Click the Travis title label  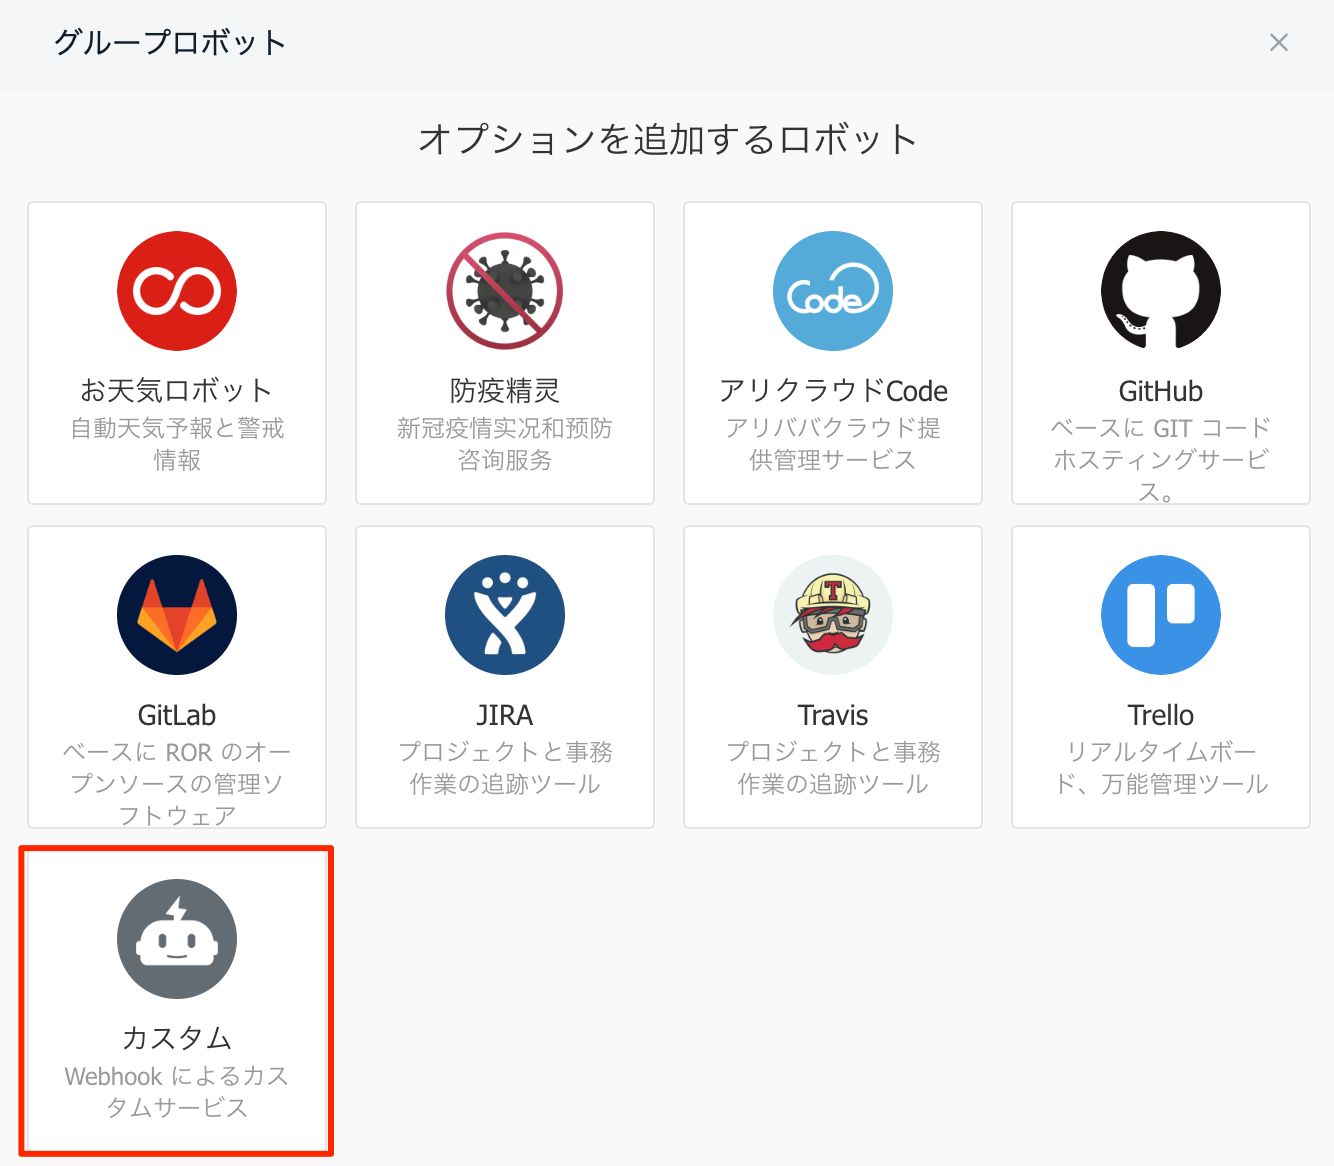pos(833,715)
